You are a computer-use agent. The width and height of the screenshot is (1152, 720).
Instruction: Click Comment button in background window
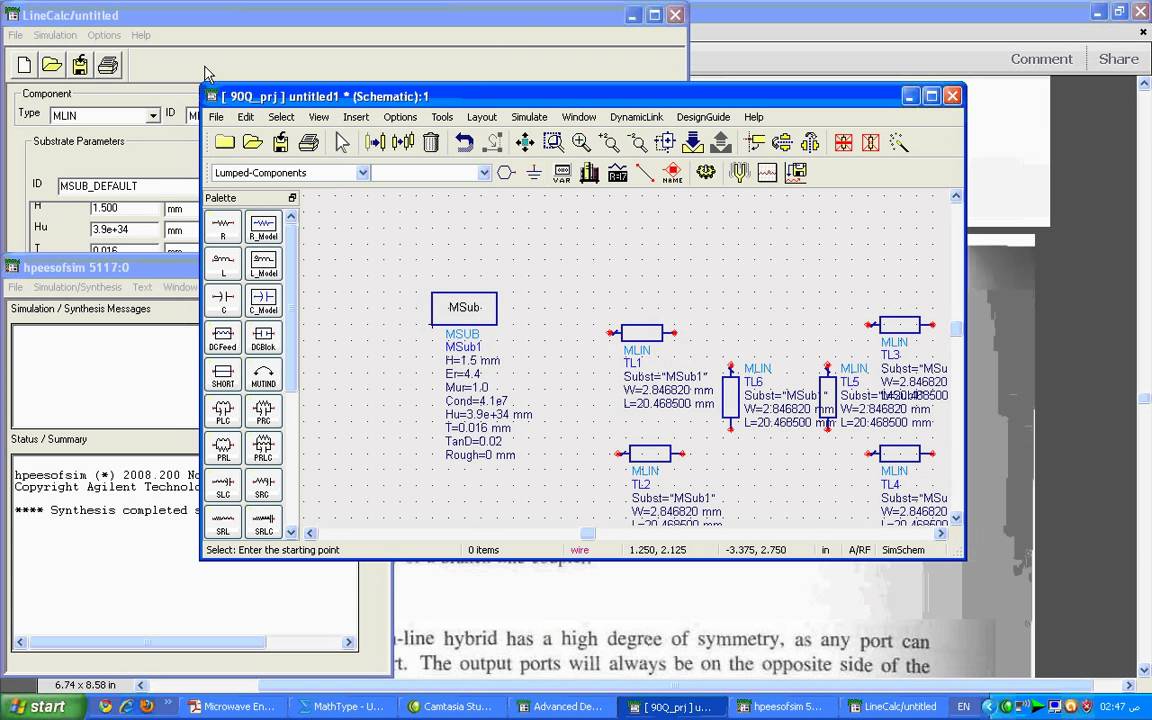(x=1041, y=59)
